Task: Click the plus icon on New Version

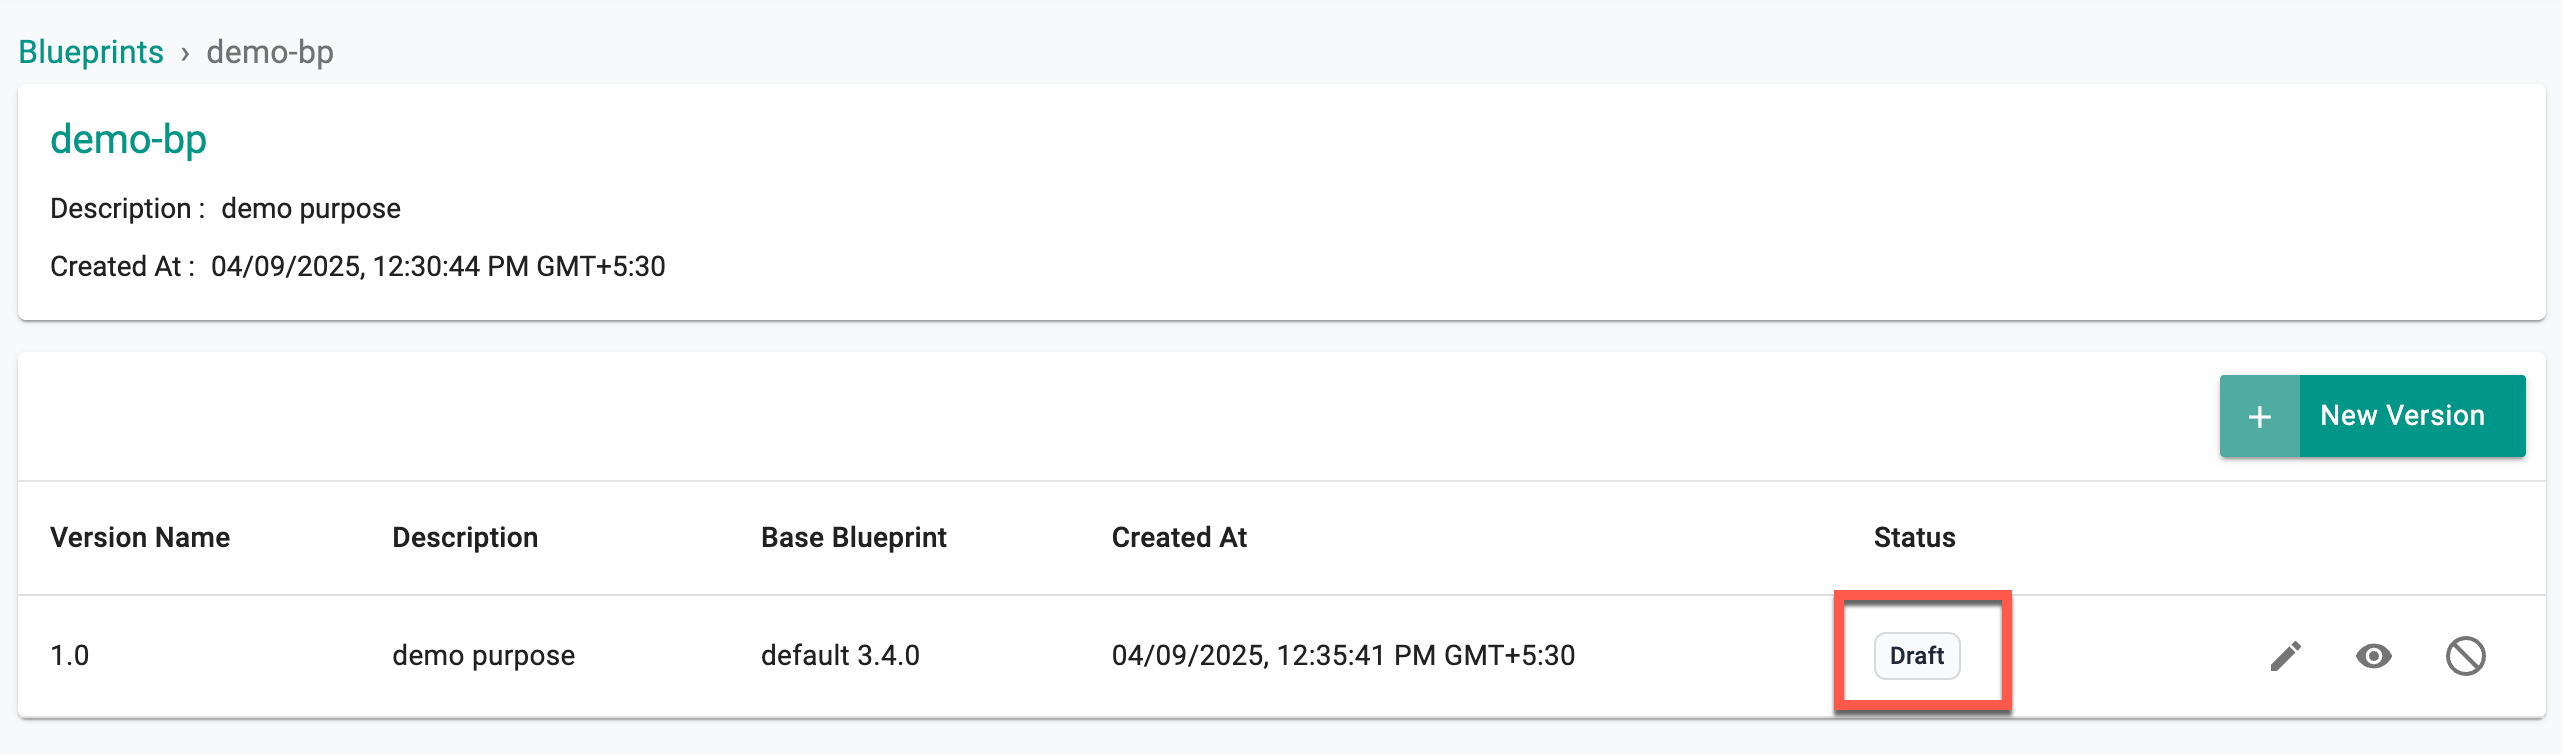Action: (x=2260, y=416)
